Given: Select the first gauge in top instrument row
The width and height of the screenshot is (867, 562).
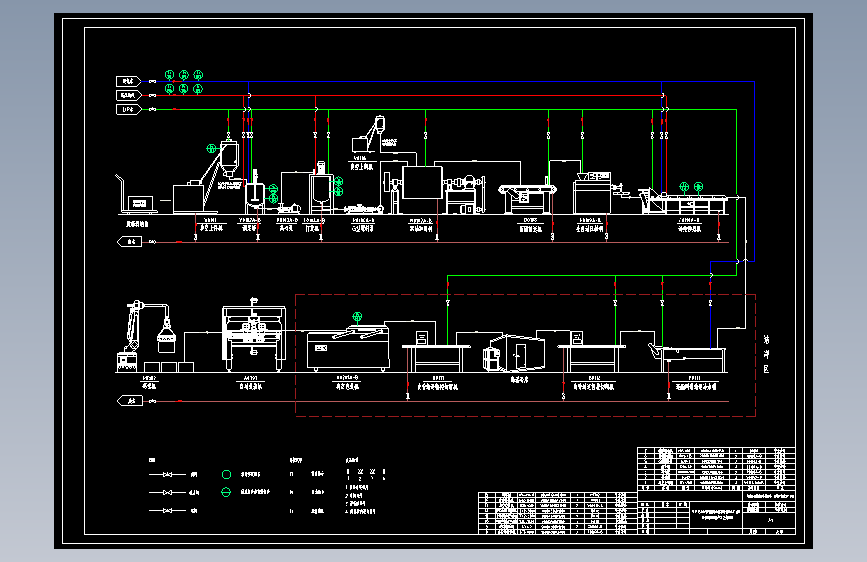Looking at the screenshot, I should pyautogui.click(x=170, y=74).
